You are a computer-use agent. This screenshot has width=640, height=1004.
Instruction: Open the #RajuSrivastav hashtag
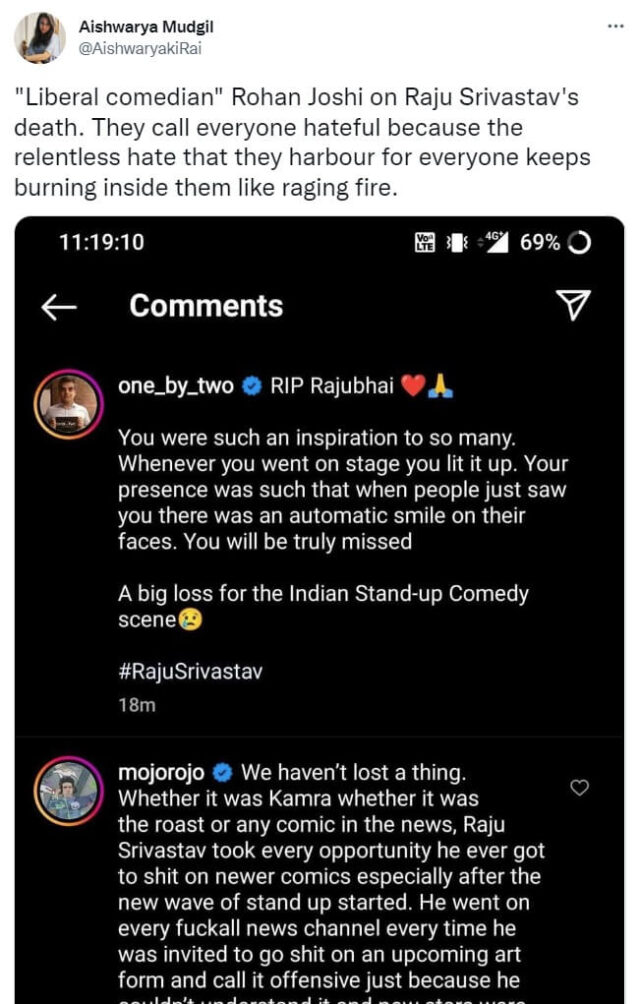[x=190, y=671]
